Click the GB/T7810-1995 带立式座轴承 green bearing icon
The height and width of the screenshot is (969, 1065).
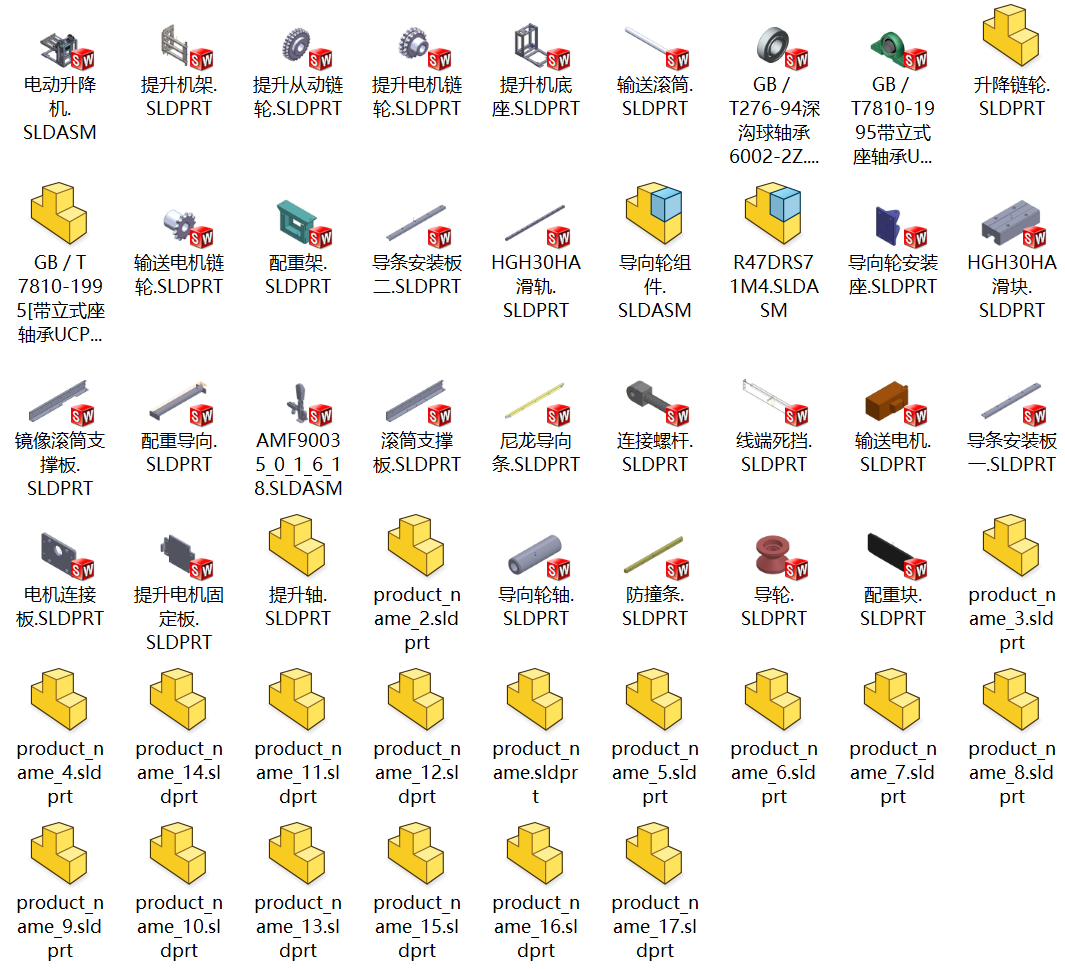899,50
